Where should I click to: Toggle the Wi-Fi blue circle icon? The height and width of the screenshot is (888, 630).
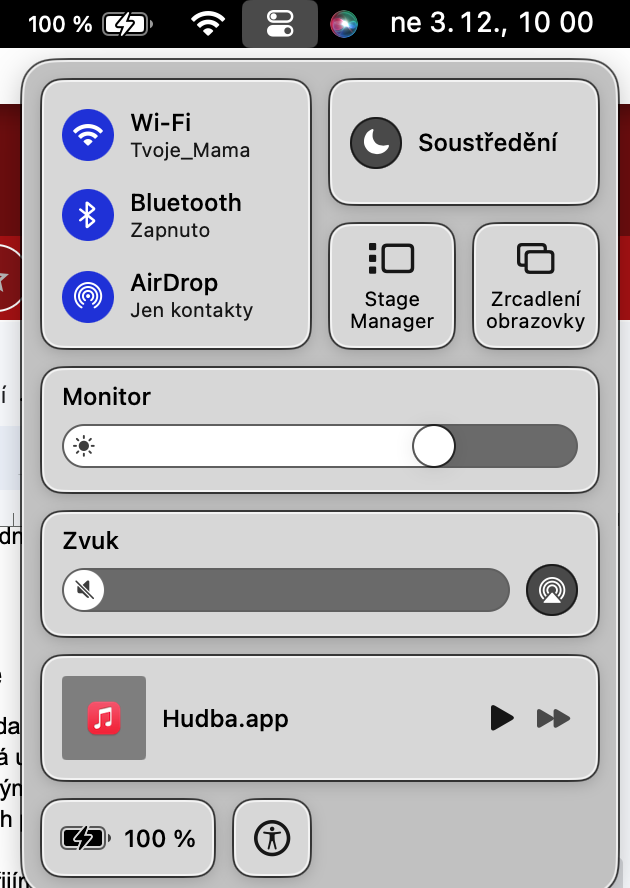tap(88, 135)
